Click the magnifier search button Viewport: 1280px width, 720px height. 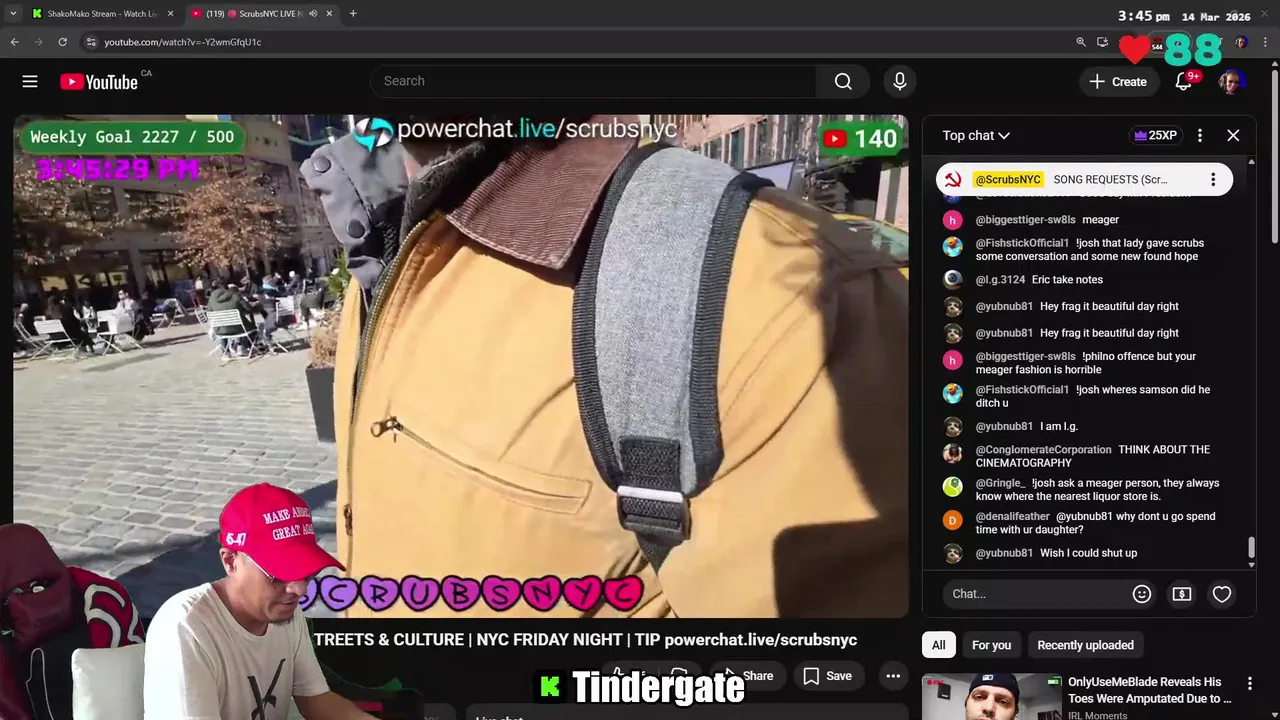[843, 81]
